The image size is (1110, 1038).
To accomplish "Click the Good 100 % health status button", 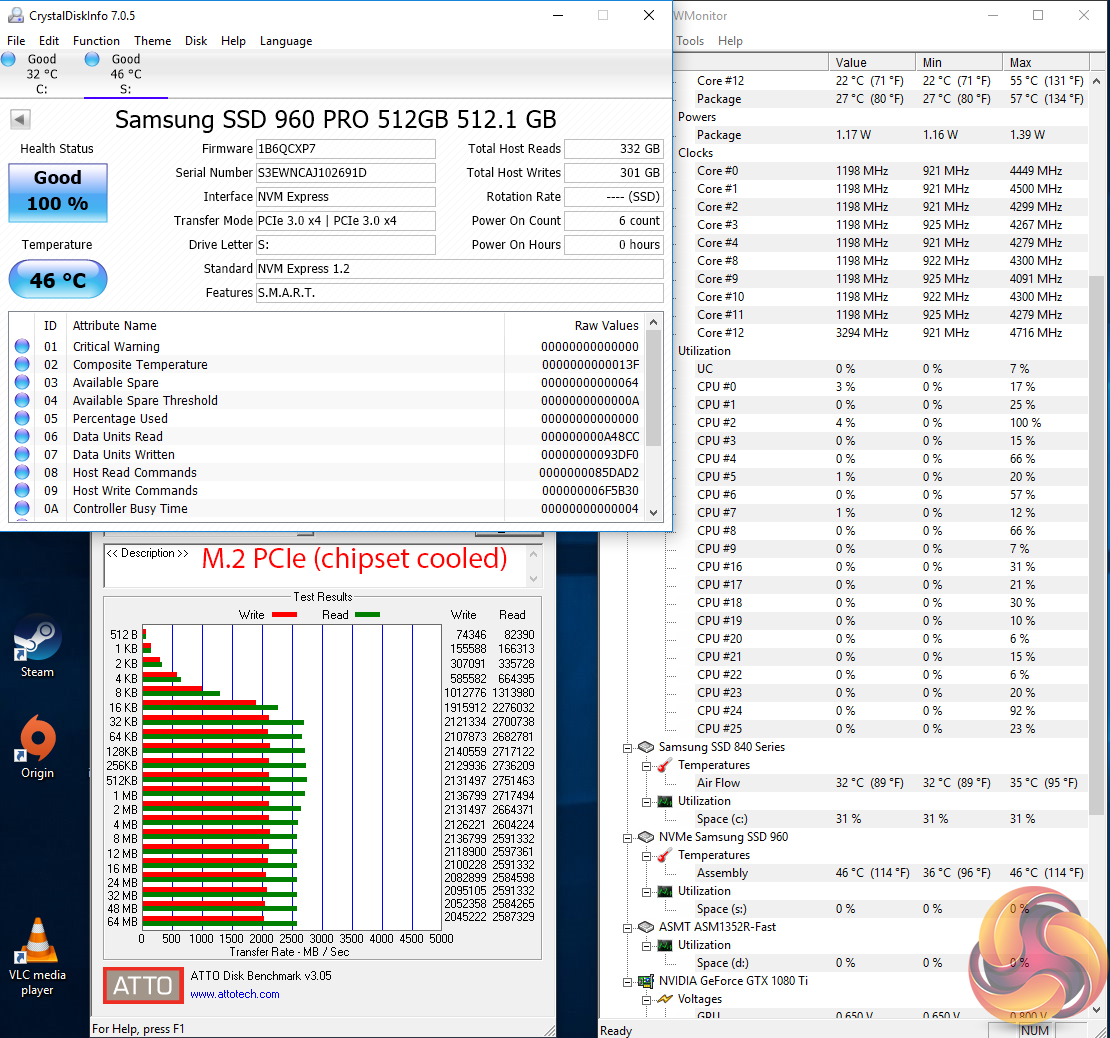I will [x=58, y=193].
